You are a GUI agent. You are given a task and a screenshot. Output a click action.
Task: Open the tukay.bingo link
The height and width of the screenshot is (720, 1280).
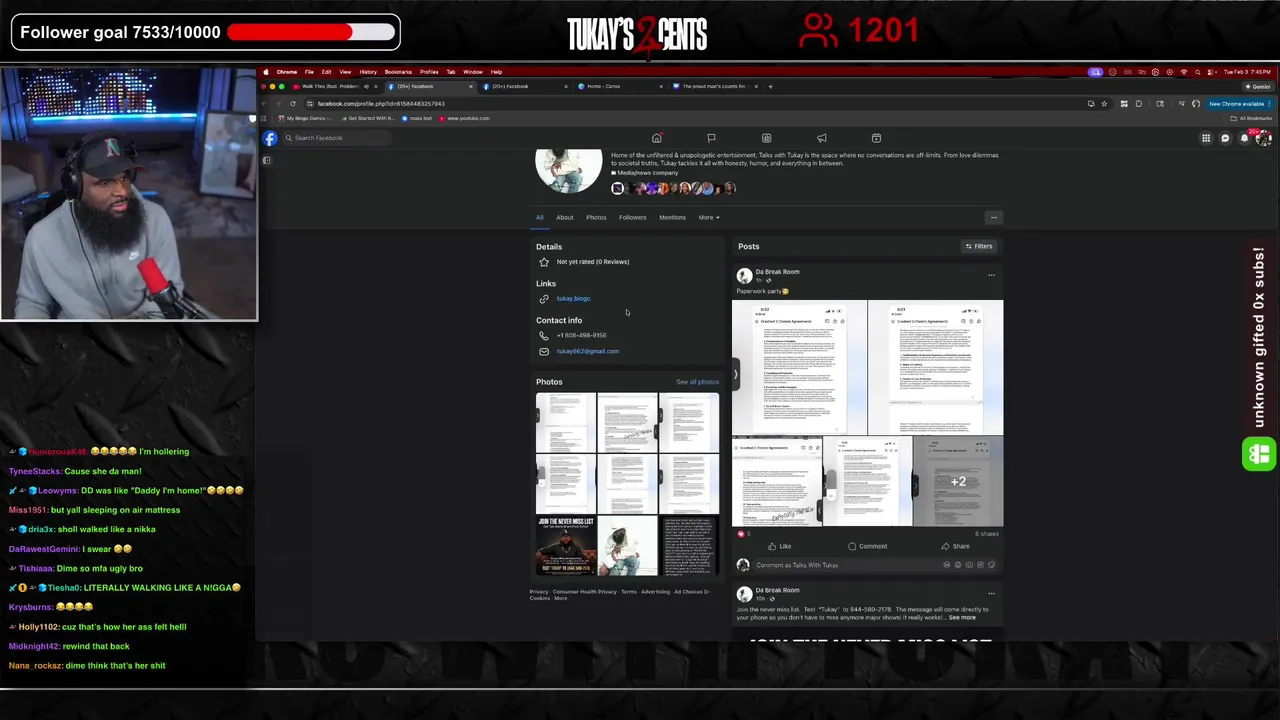573,299
